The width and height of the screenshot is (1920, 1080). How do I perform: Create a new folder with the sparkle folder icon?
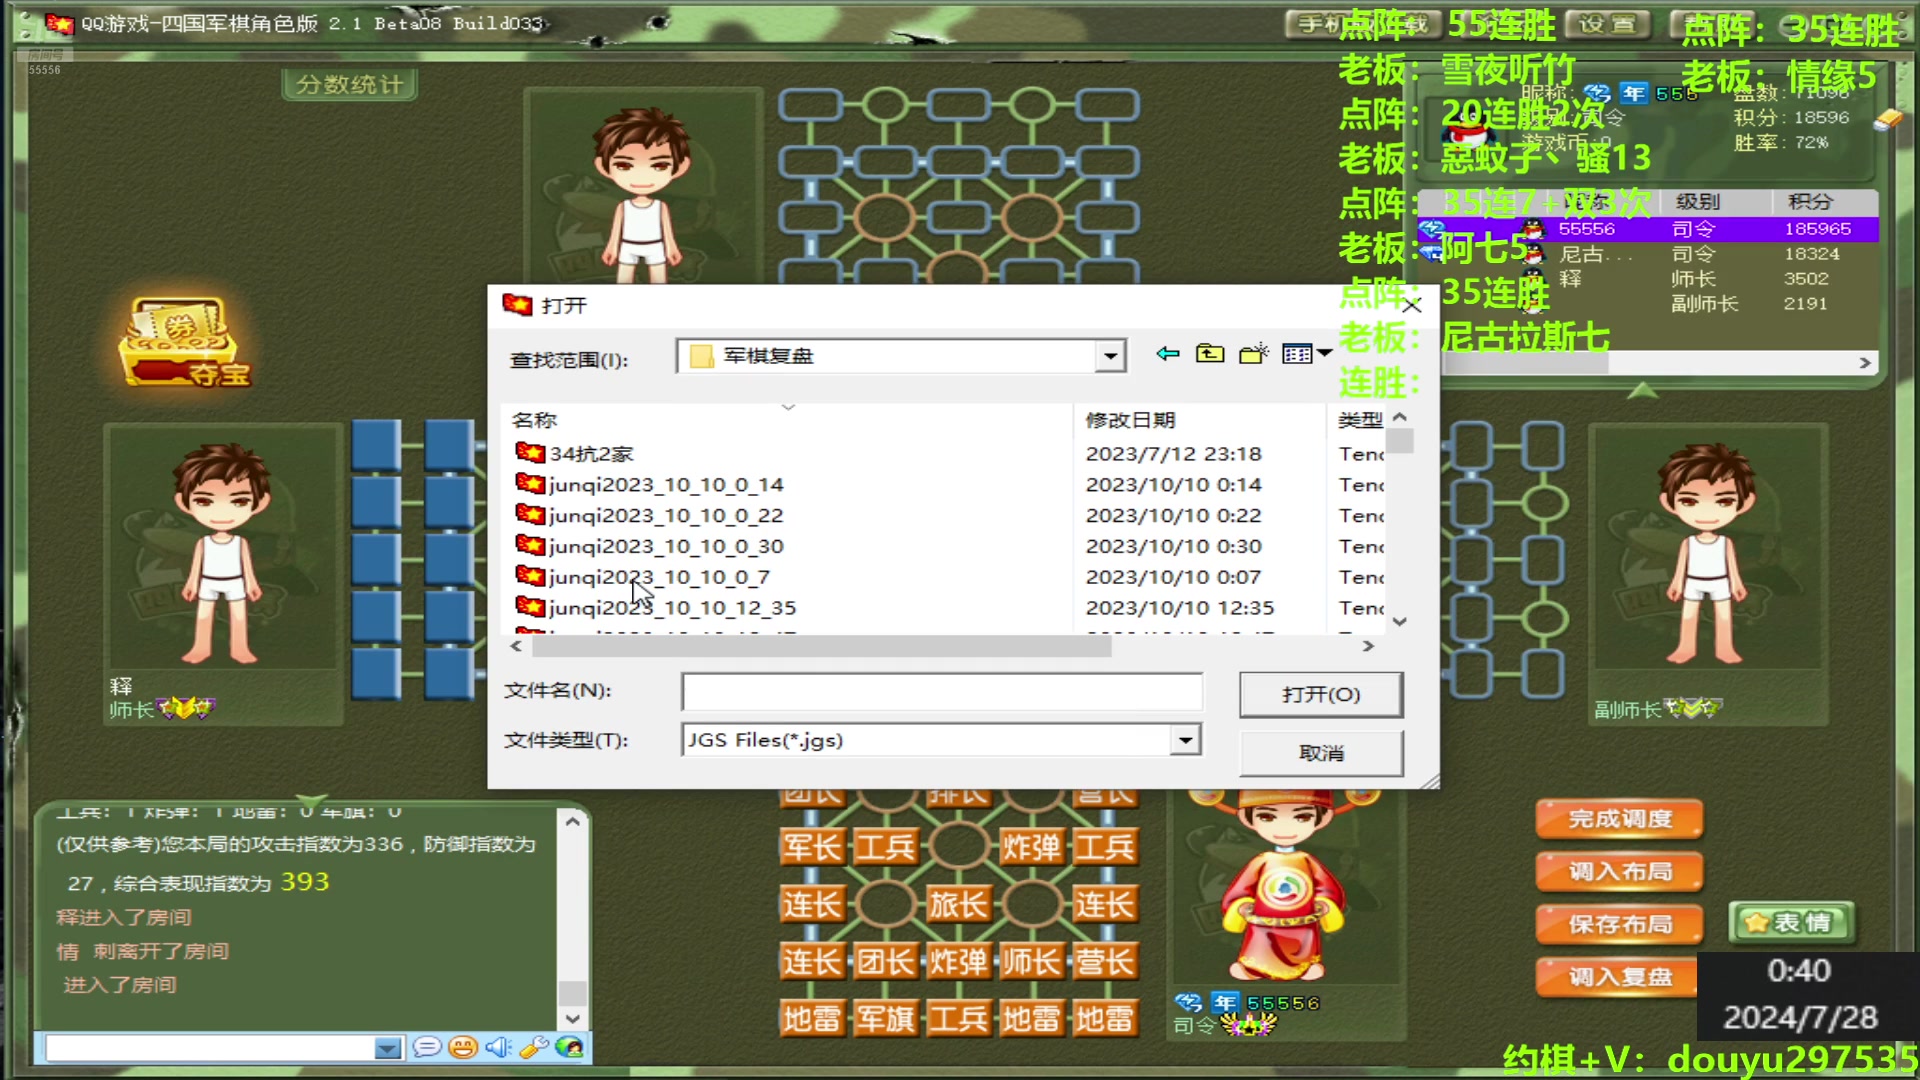(x=1253, y=354)
